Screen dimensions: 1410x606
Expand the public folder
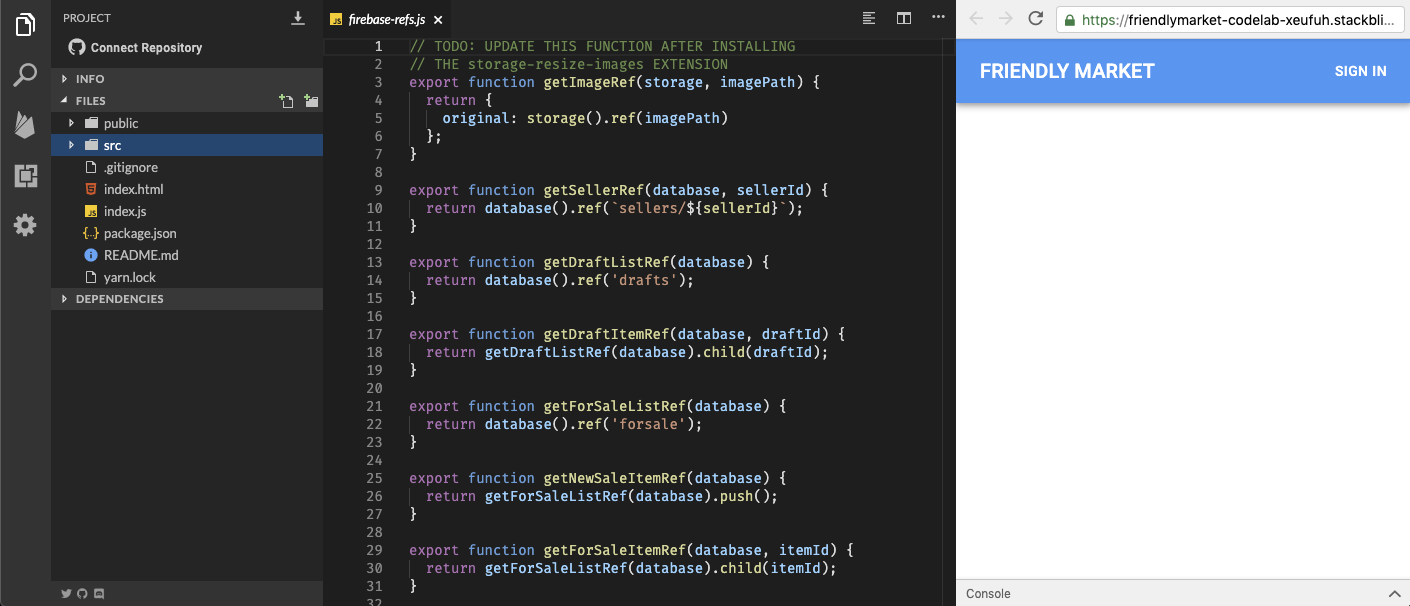point(121,123)
